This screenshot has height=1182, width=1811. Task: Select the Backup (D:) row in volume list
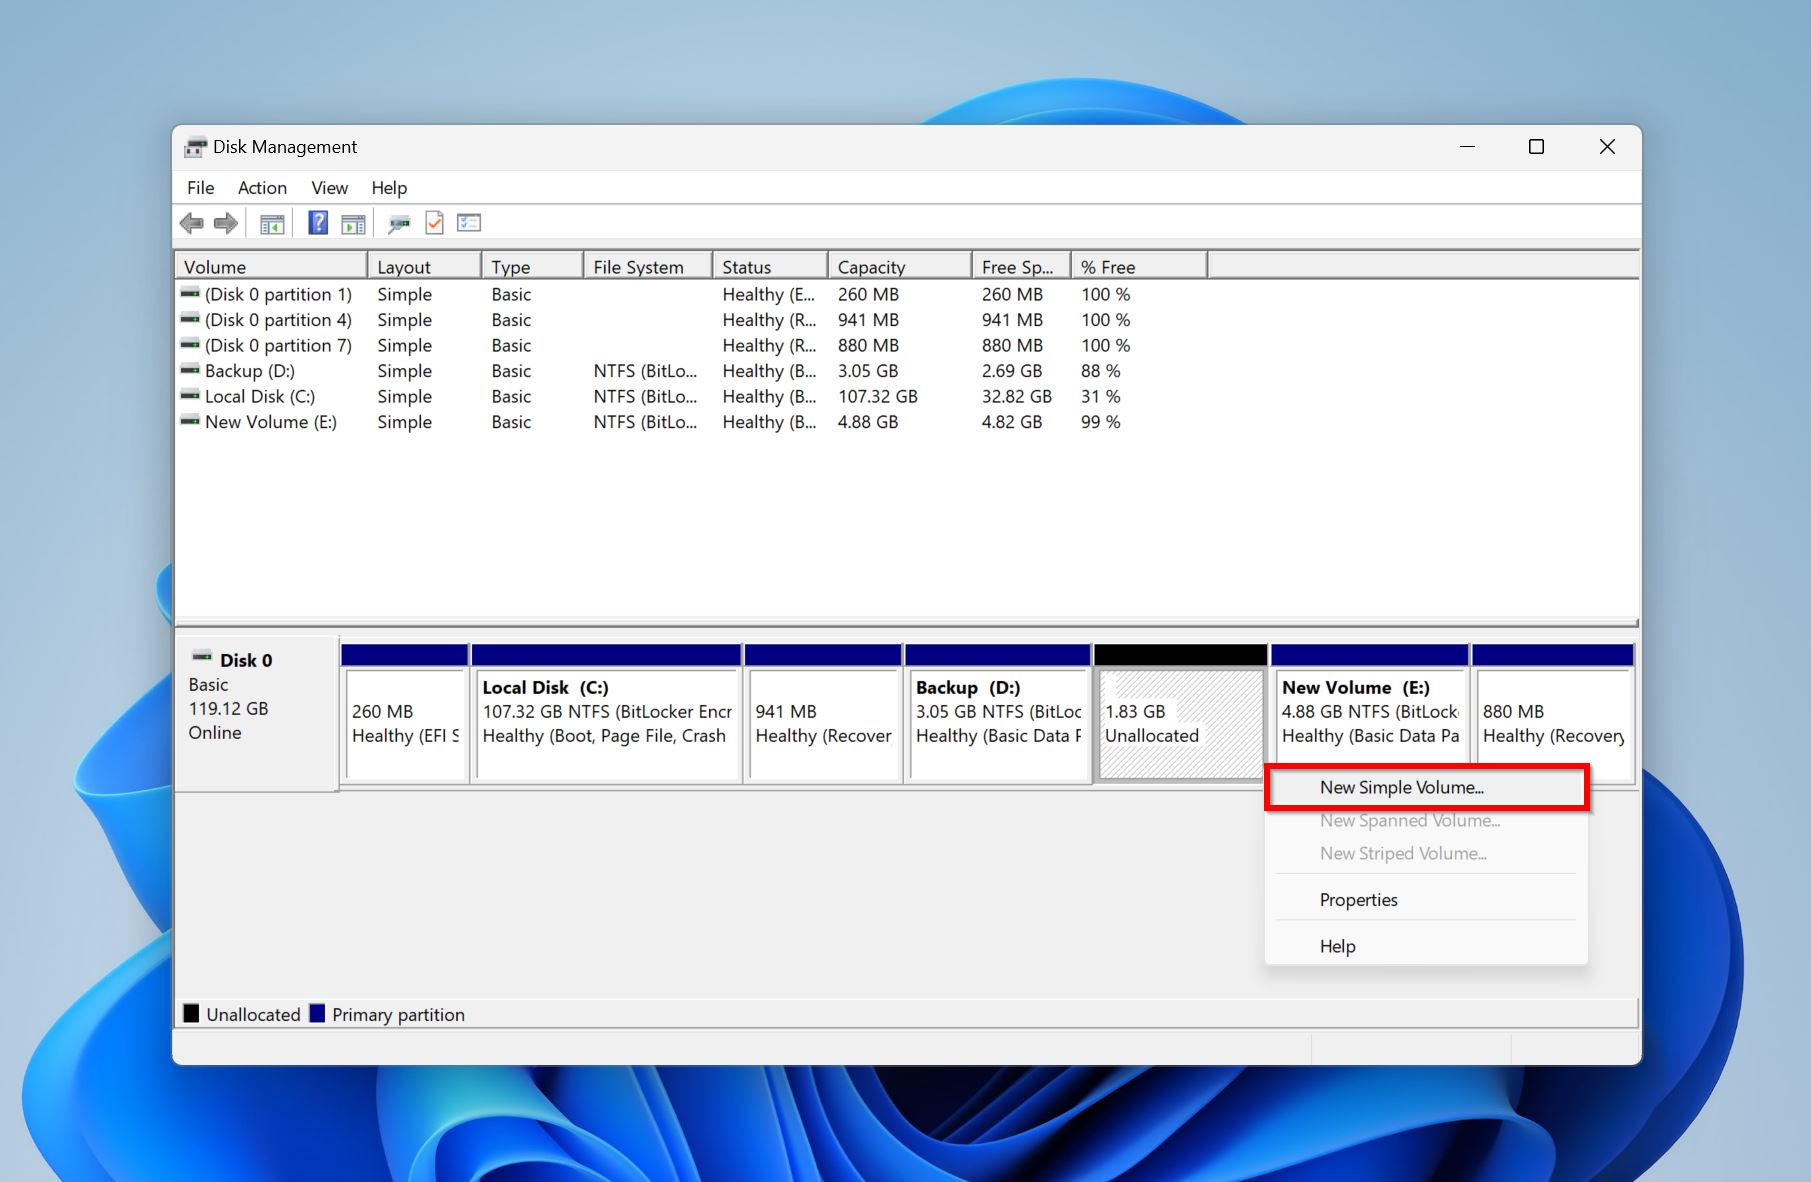249,371
